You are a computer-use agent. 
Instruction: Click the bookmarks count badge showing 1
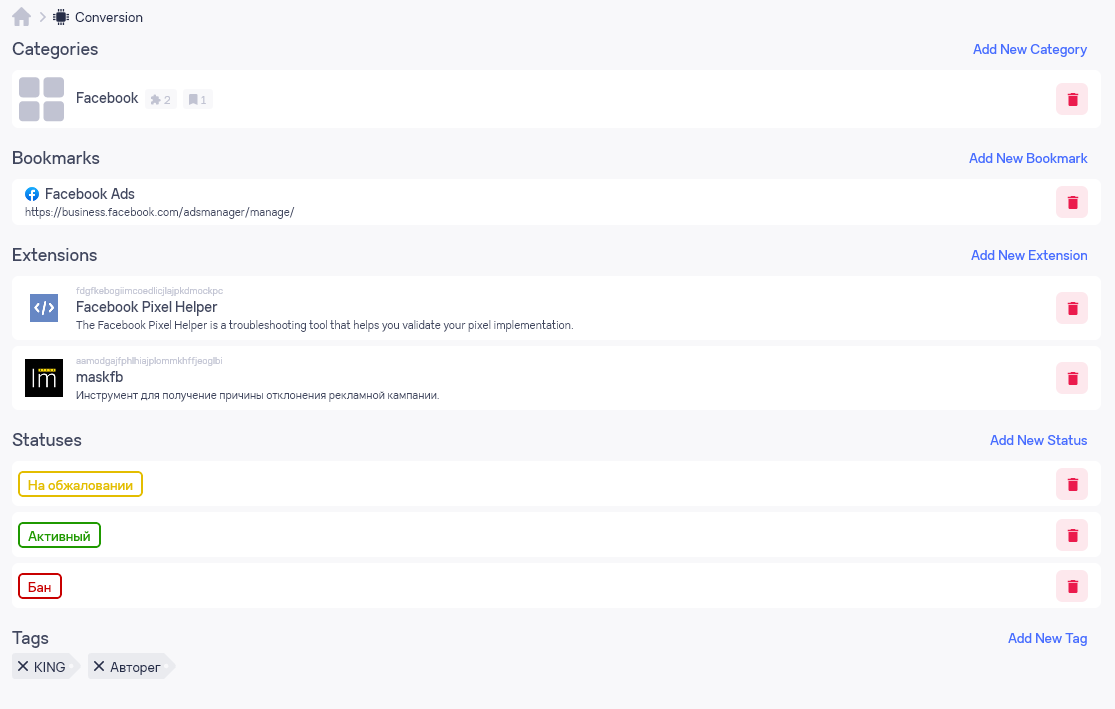pyautogui.click(x=198, y=100)
